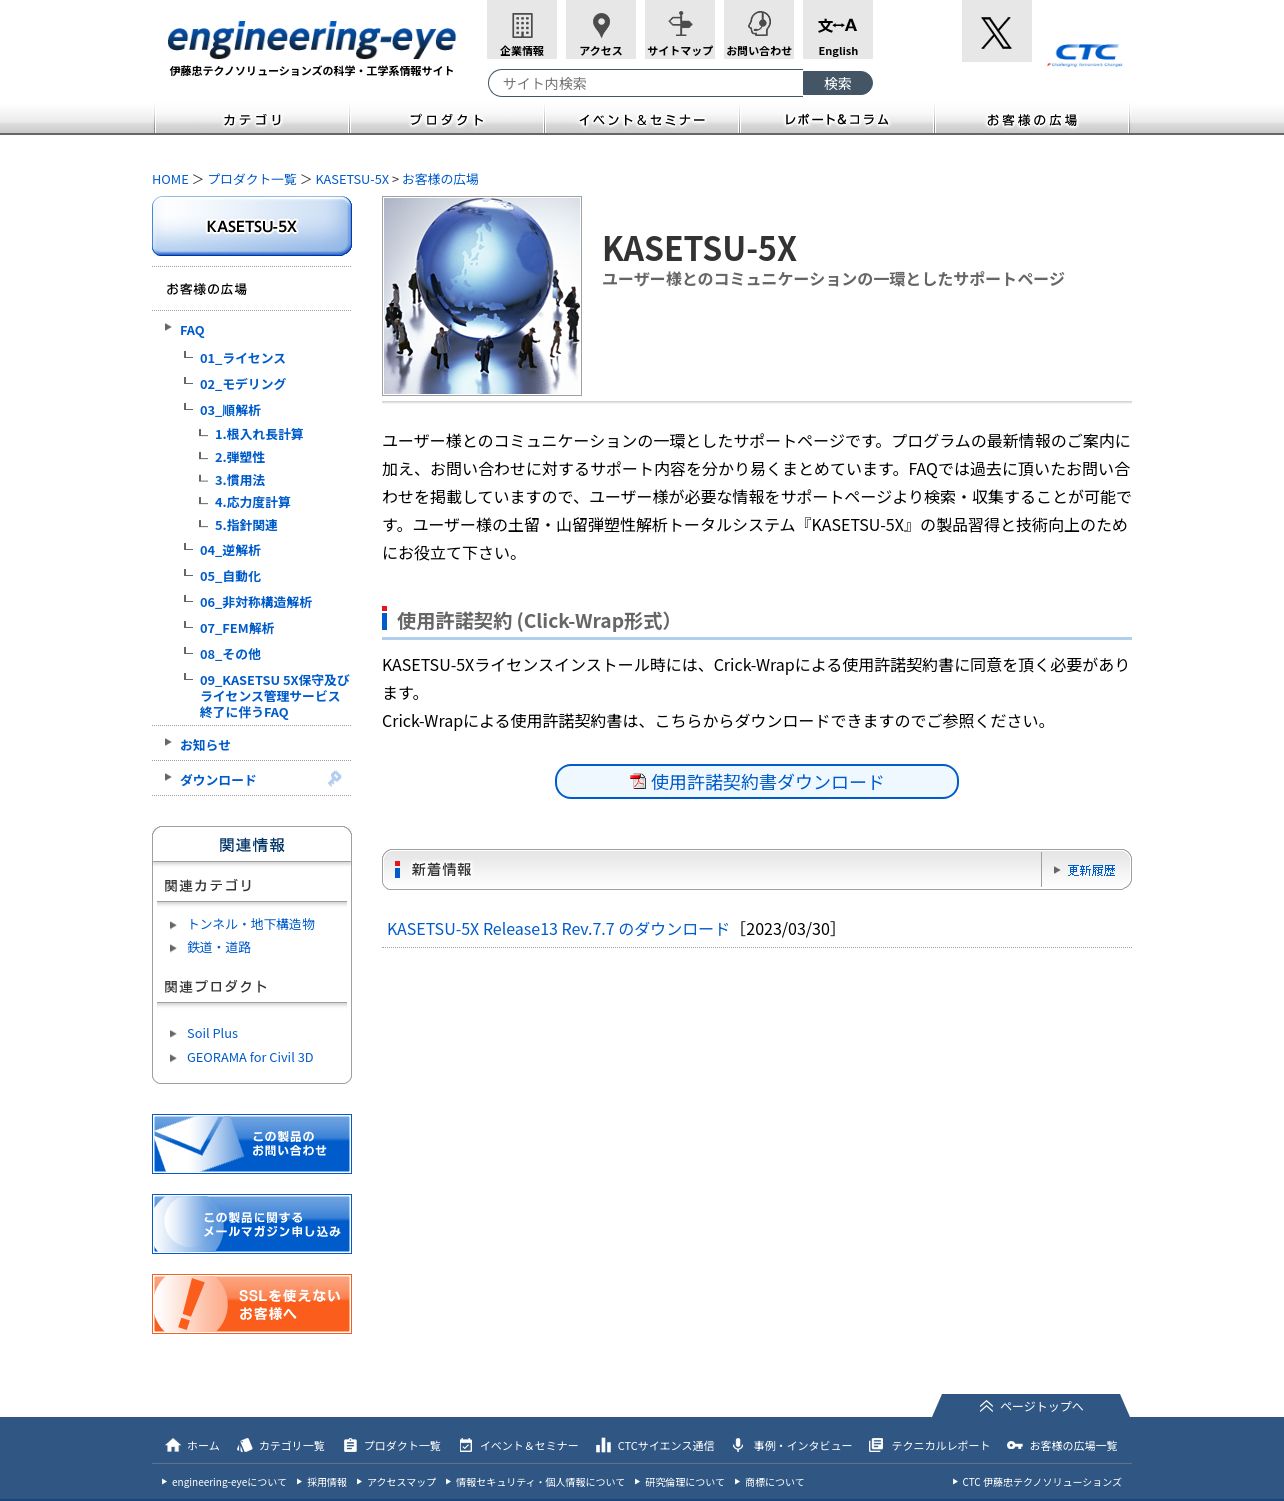
Task: Open engineering-eyeについて footer link
Action: pos(229,1482)
